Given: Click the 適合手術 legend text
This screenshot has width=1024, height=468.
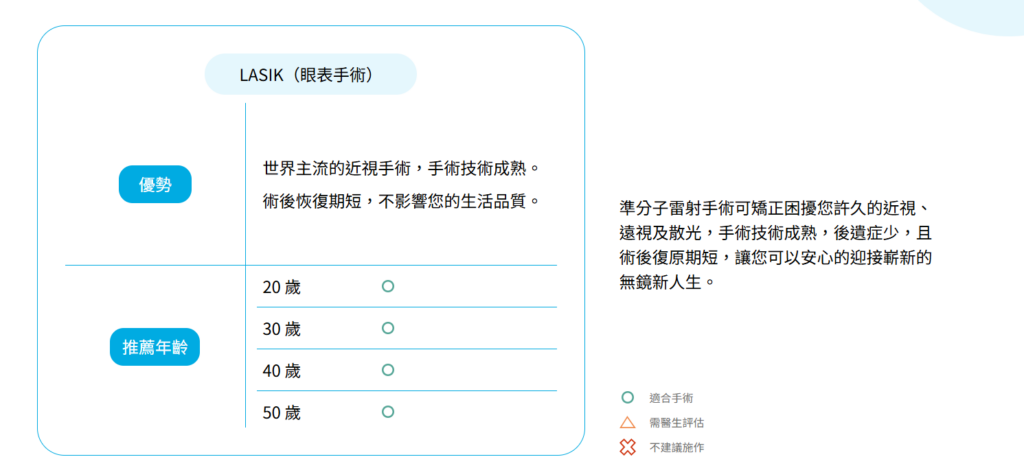Looking at the screenshot, I should (x=671, y=398).
